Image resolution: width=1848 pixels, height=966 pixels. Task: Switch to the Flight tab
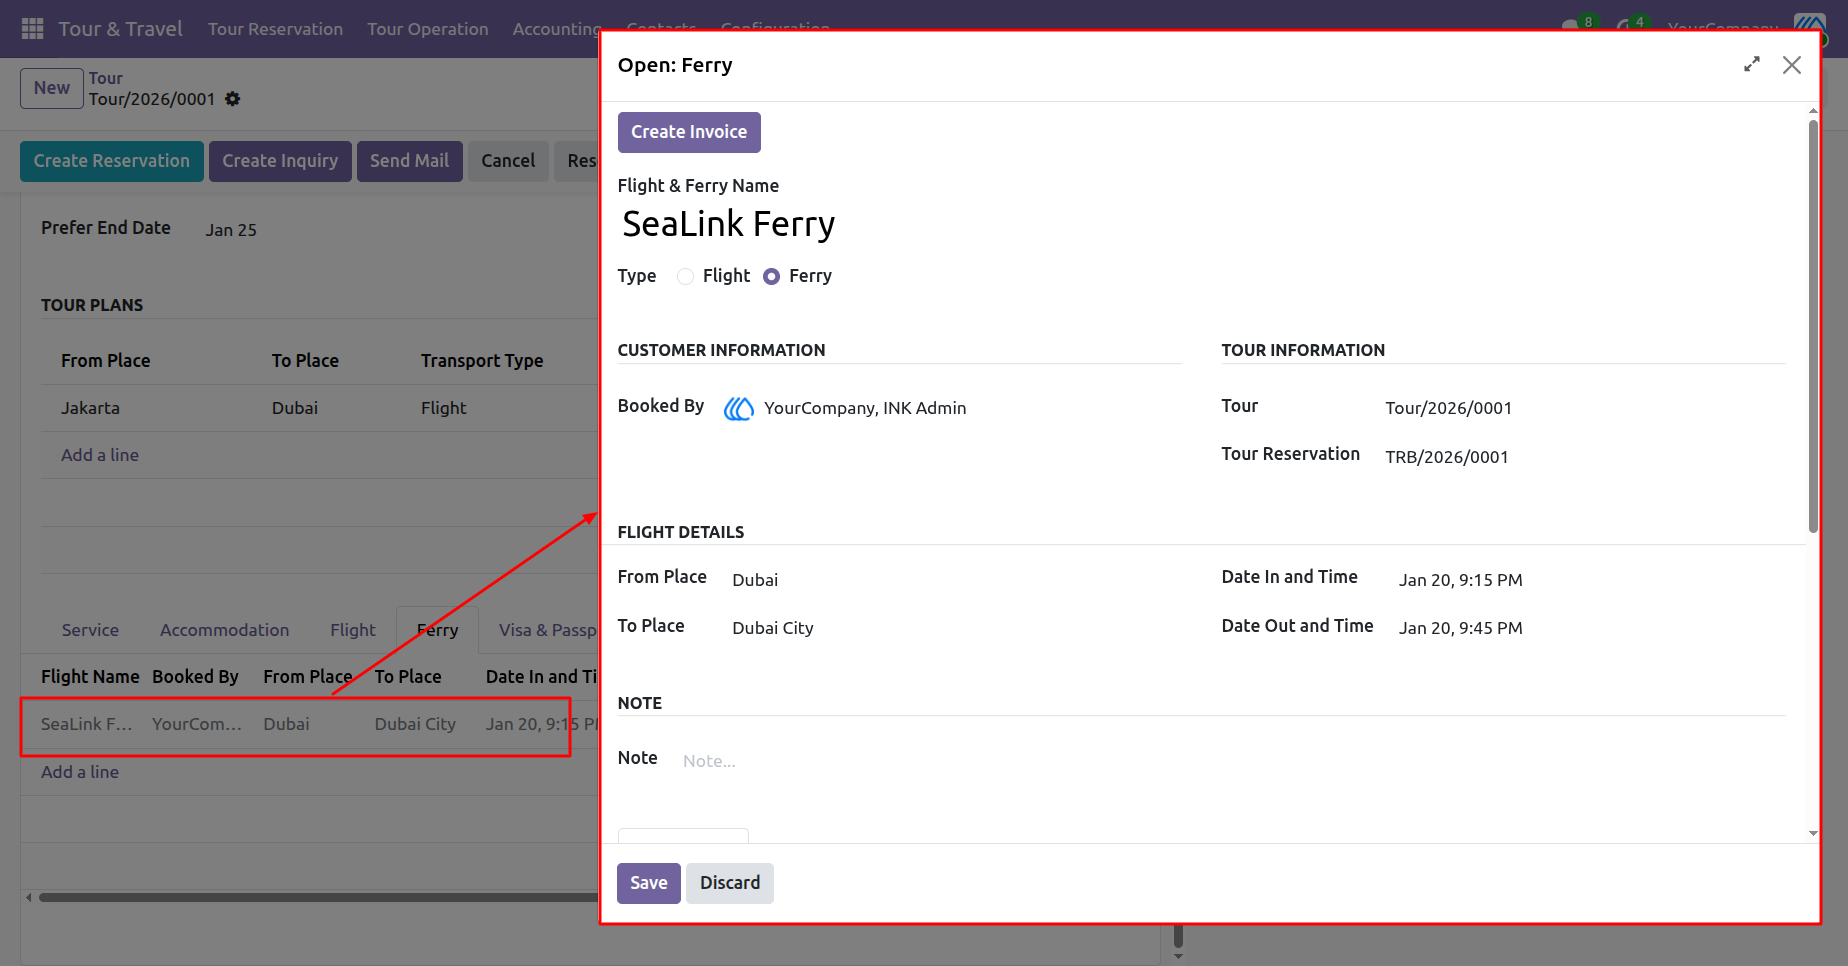353,630
